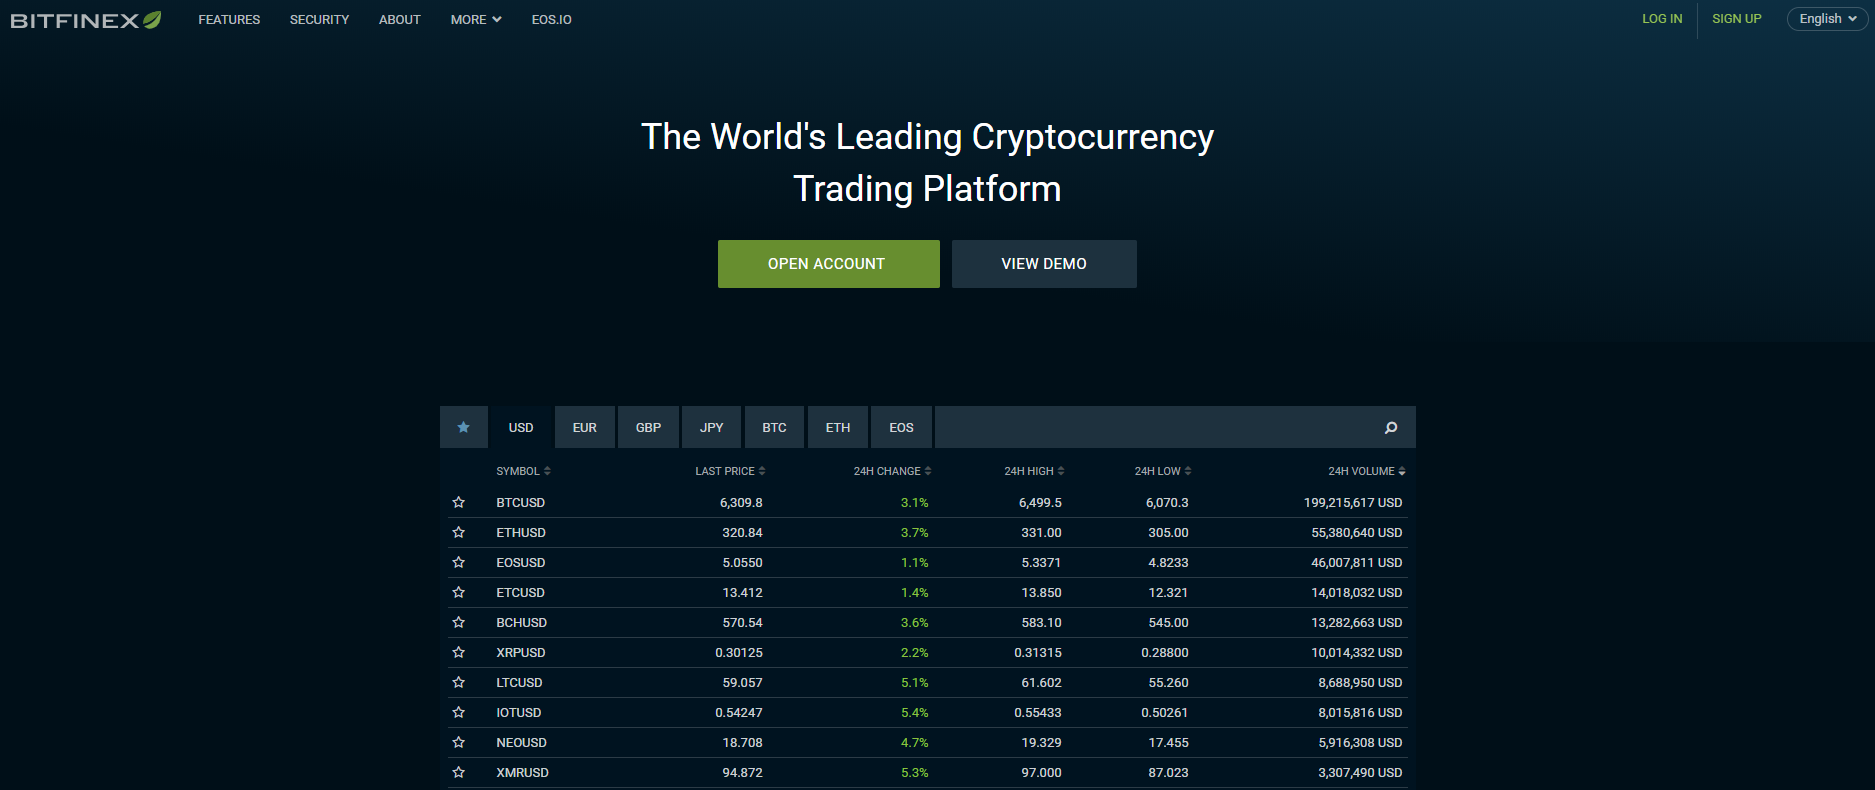Sort by SYMBOL column
Viewport: 1875px width, 790px height.
tap(523, 471)
